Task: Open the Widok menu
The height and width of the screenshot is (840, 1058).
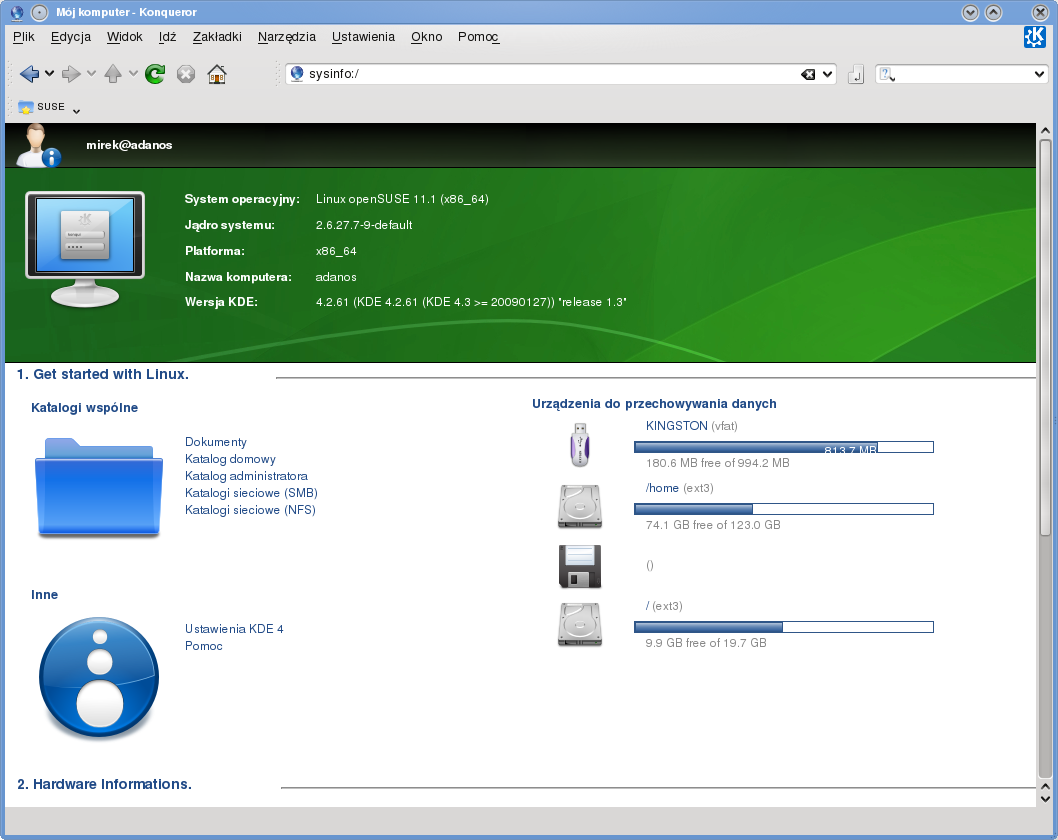Action: [124, 36]
